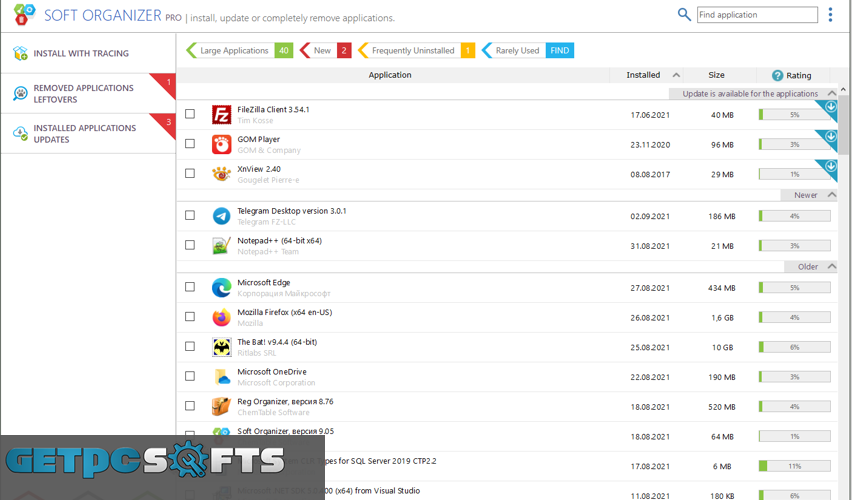Image resolution: width=852 pixels, height=500 pixels.
Task: Click the XnView app icon
Action: 221,174
